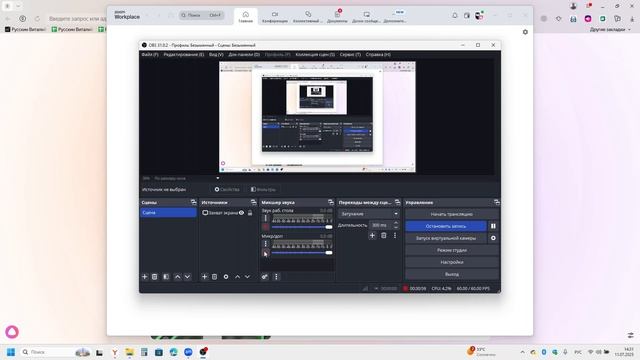Screen dimensions: 640x360
Task: Open desktop audio channel options dots
Action: 265,218
